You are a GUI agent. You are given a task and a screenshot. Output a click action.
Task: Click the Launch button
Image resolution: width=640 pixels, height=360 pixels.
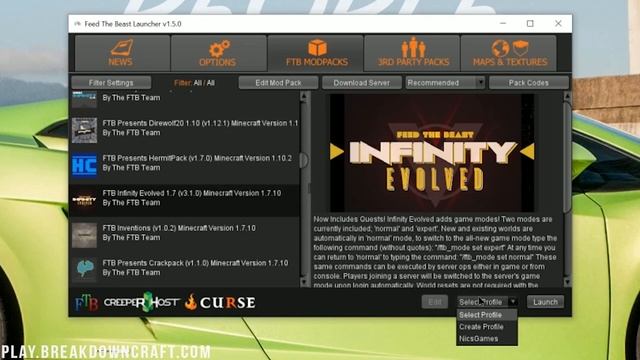(545, 302)
